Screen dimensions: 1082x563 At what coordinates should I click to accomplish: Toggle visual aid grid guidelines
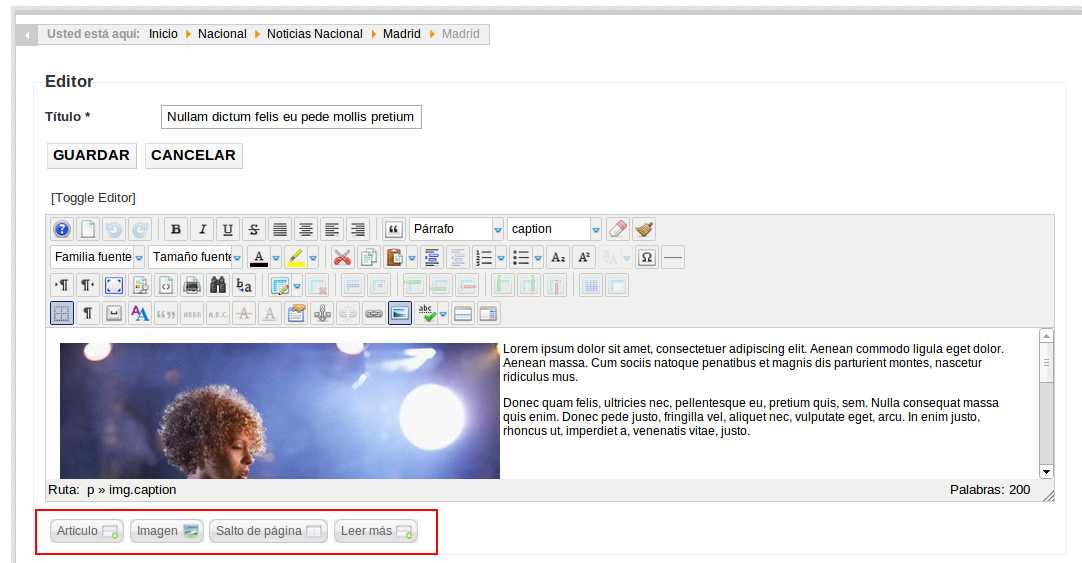(62, 314)
